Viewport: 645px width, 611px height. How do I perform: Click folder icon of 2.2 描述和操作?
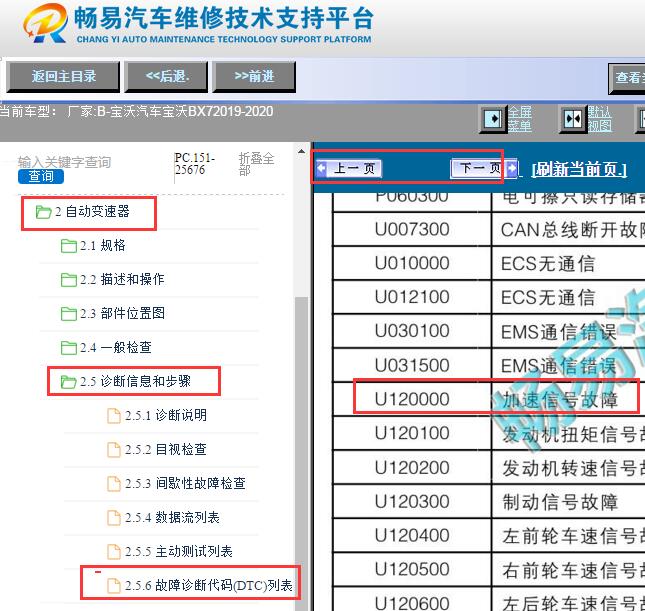click(x=69, y=280)
